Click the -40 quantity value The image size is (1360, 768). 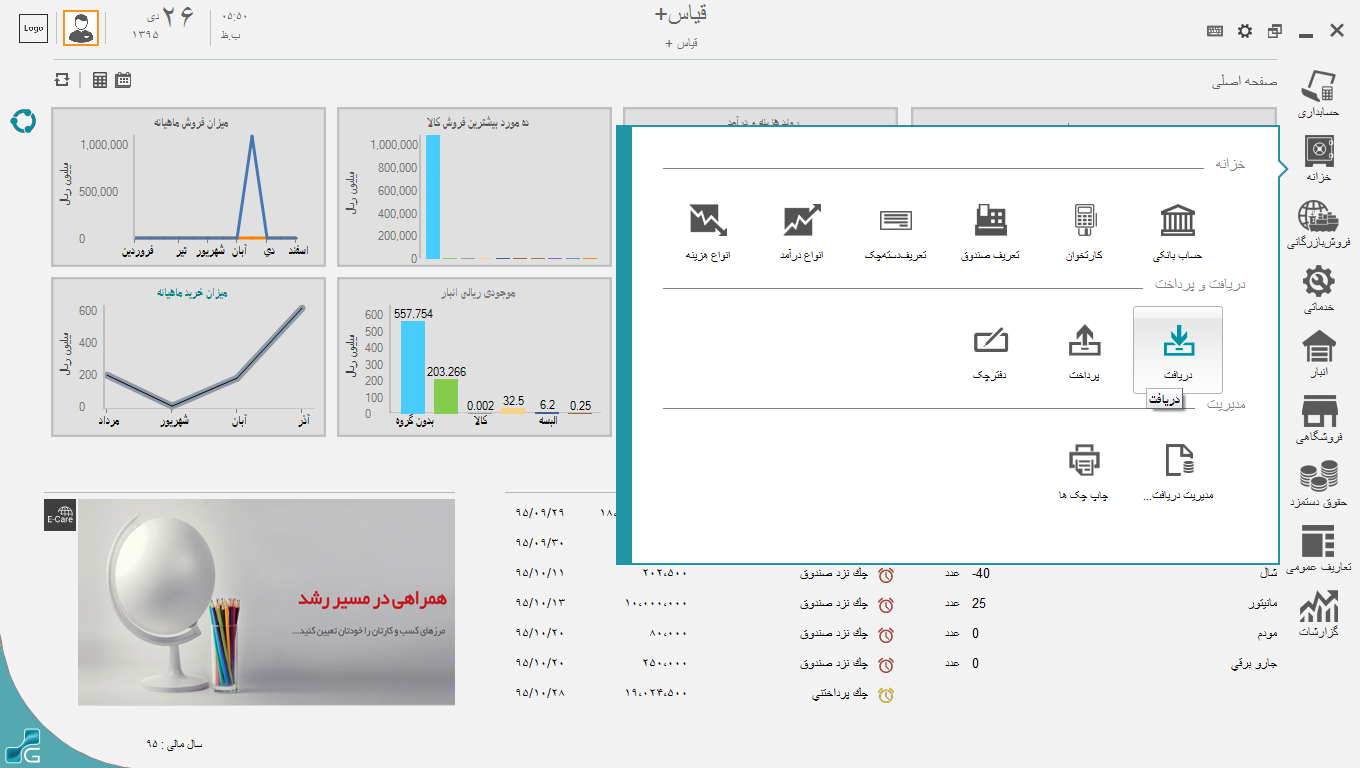pos(981,574)
